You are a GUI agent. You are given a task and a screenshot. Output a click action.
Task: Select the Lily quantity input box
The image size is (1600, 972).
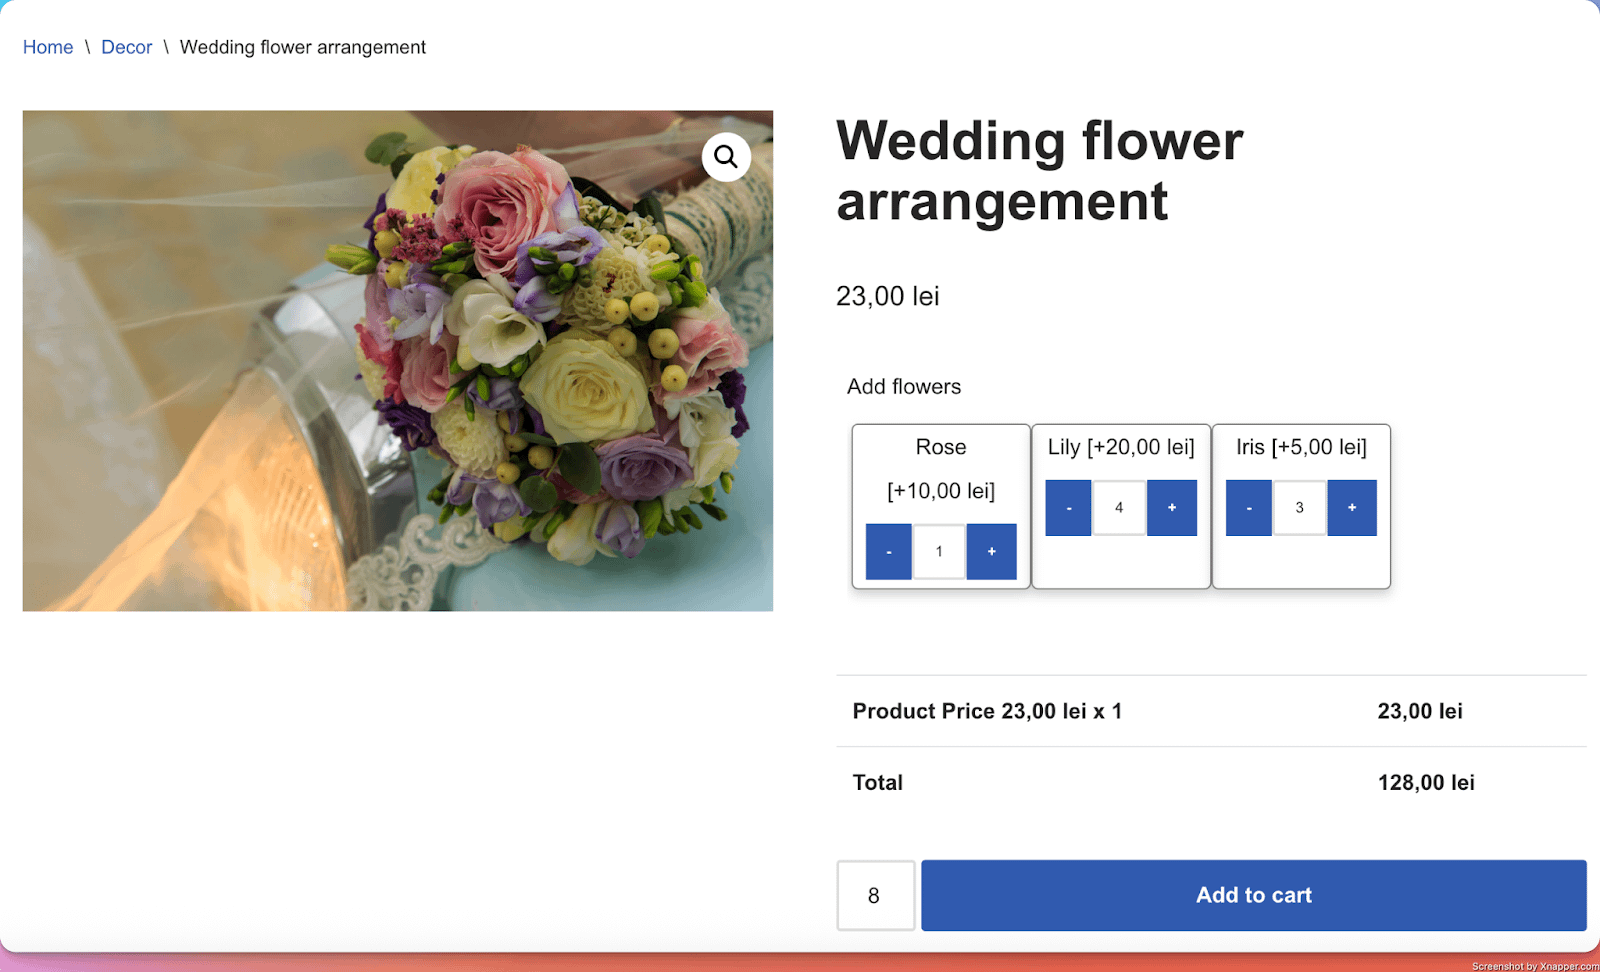pos(1119,507)
